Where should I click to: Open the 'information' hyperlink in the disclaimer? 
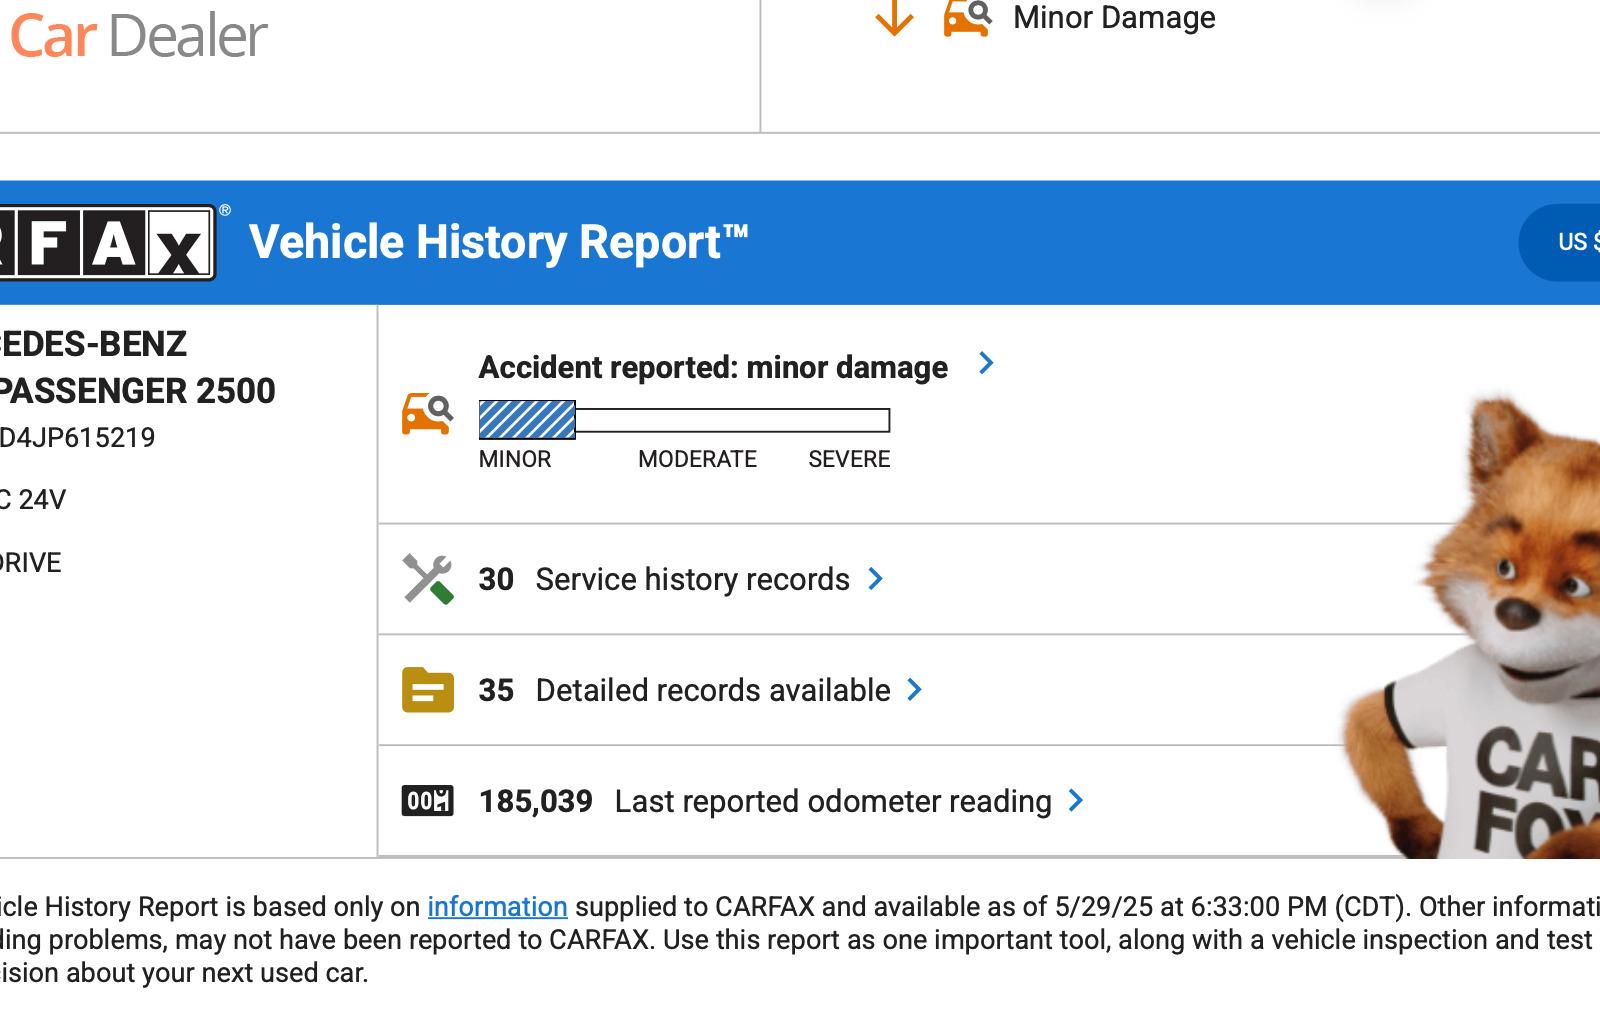pyautogui.click(x=497, y=907)
